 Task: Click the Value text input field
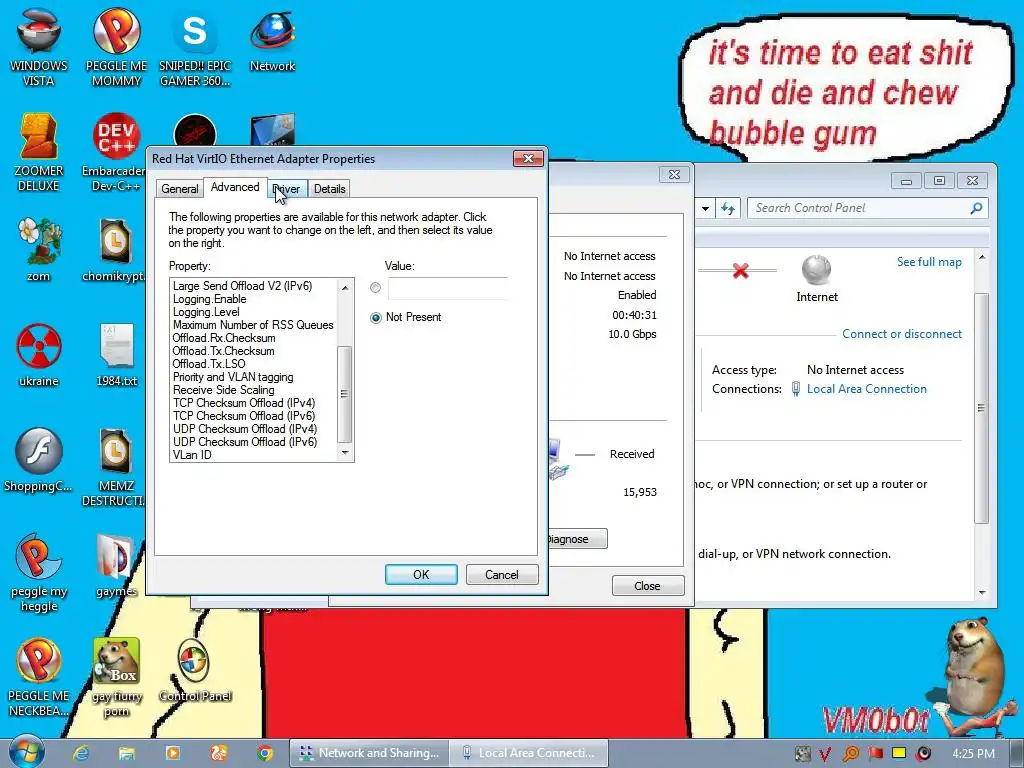click(x=448, y=288)
